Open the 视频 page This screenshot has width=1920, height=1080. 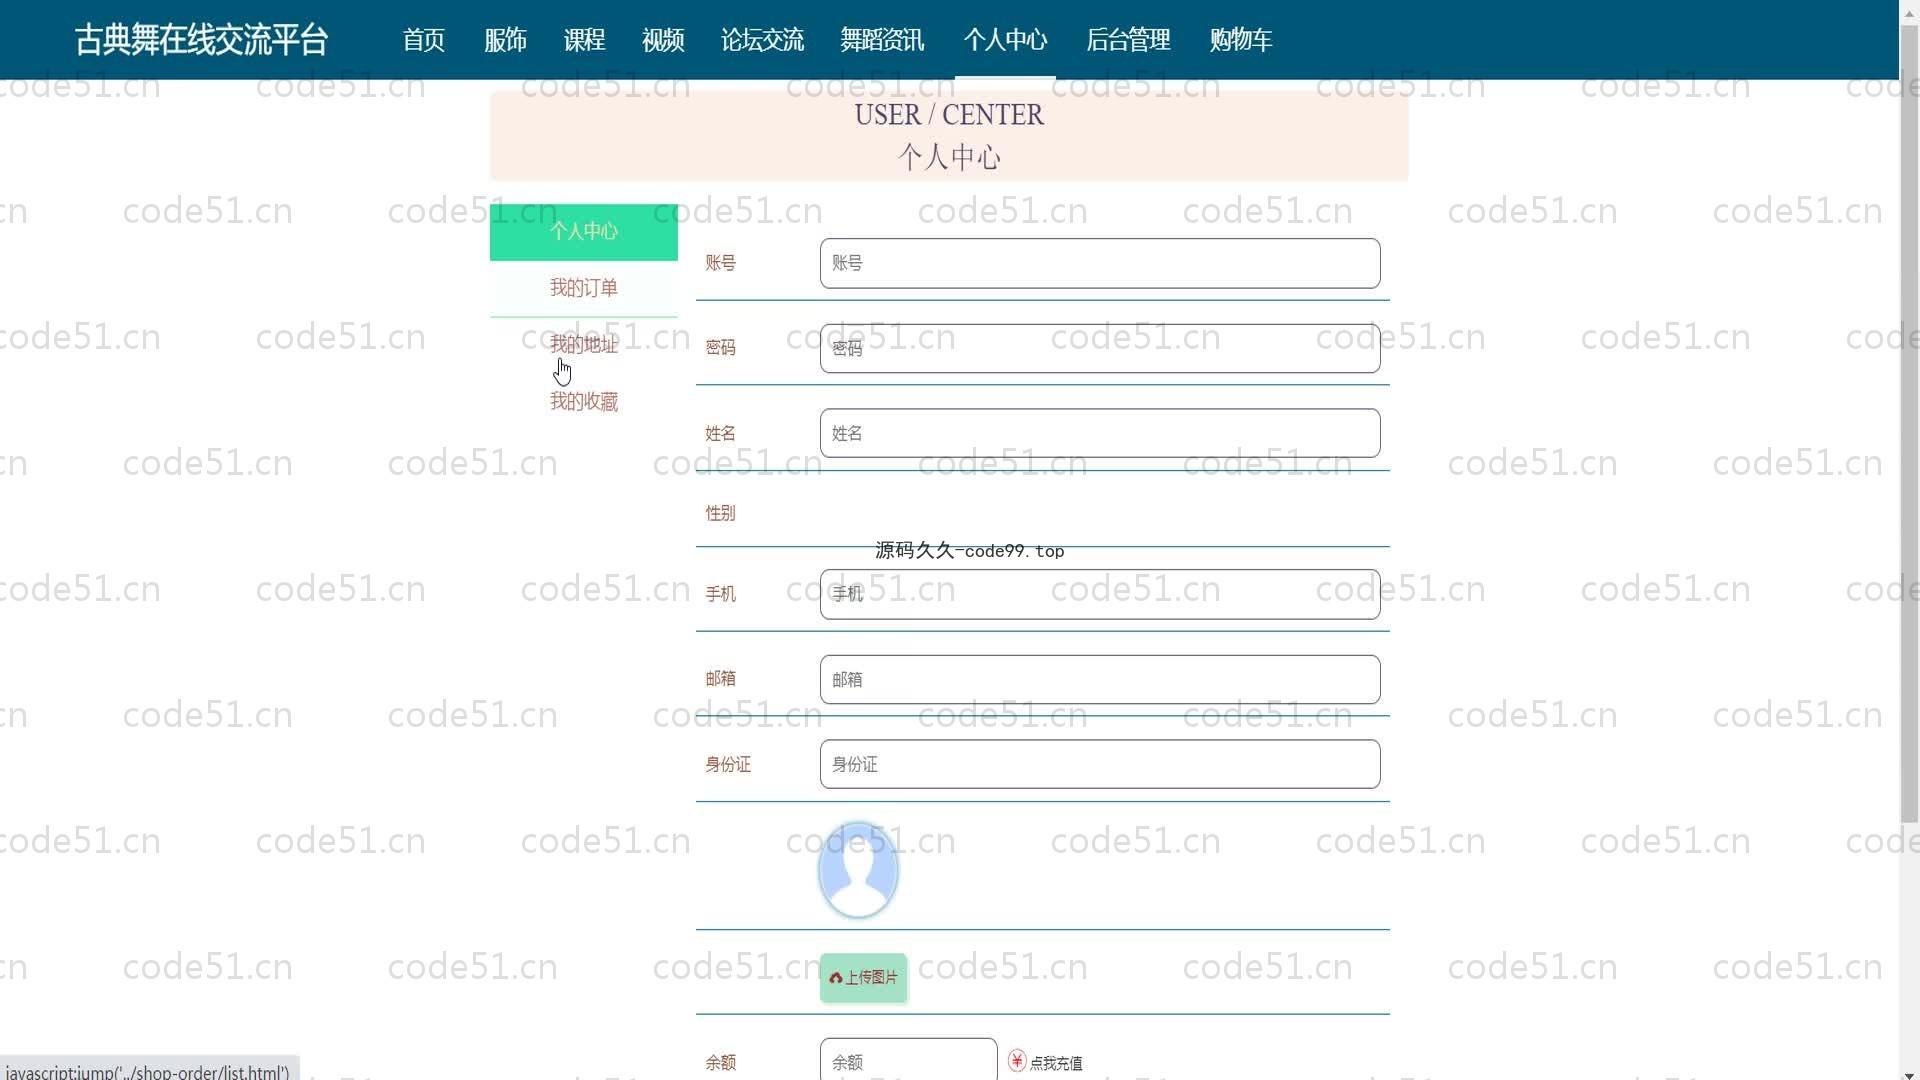[663, 40]
